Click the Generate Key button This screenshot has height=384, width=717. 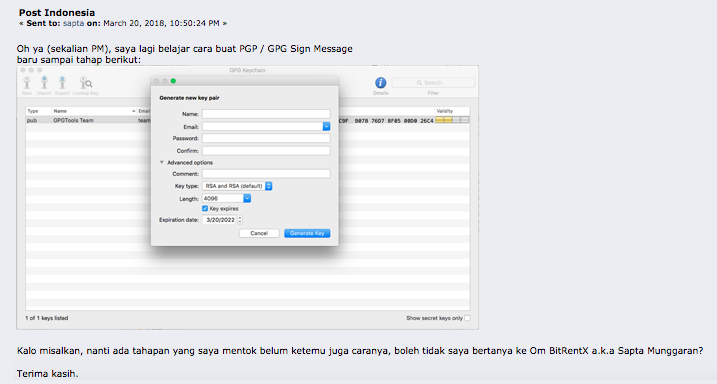point(307,233)
